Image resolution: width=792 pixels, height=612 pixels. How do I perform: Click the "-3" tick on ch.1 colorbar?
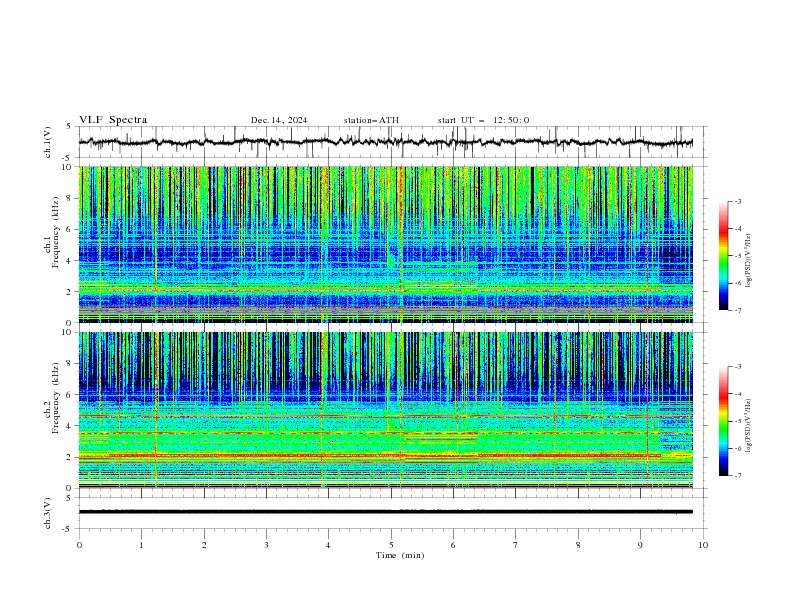click(x=738, y=201)
